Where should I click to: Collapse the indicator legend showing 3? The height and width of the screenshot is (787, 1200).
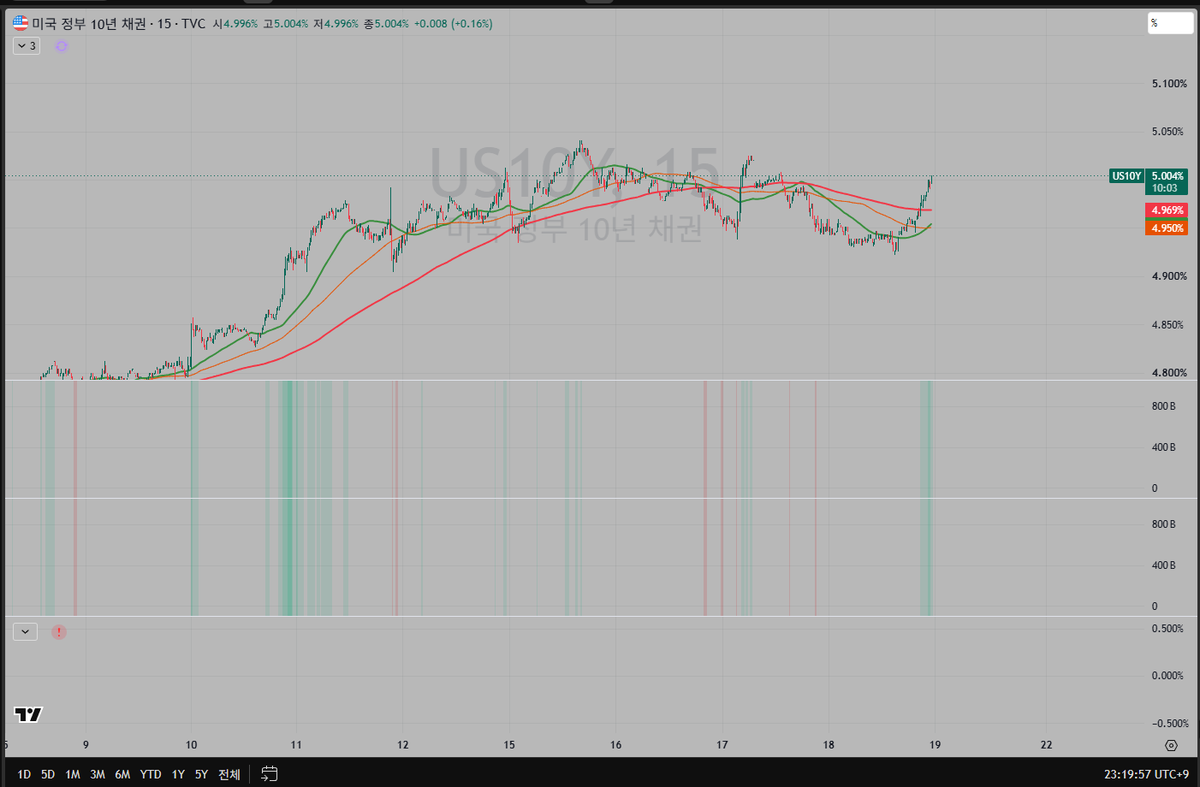tap(26, 46)
